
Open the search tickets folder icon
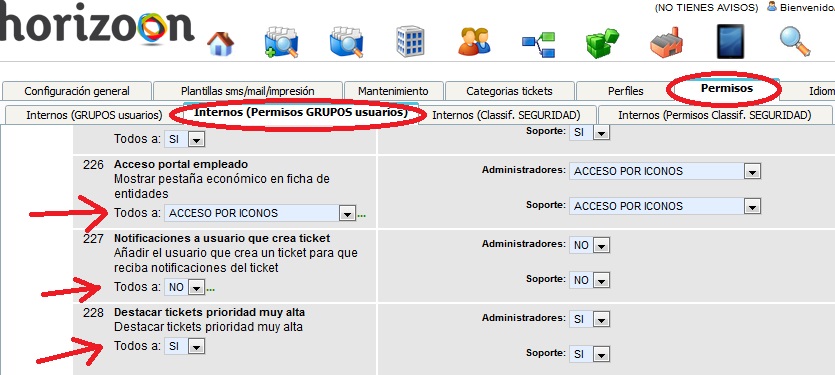click(346, 42)
